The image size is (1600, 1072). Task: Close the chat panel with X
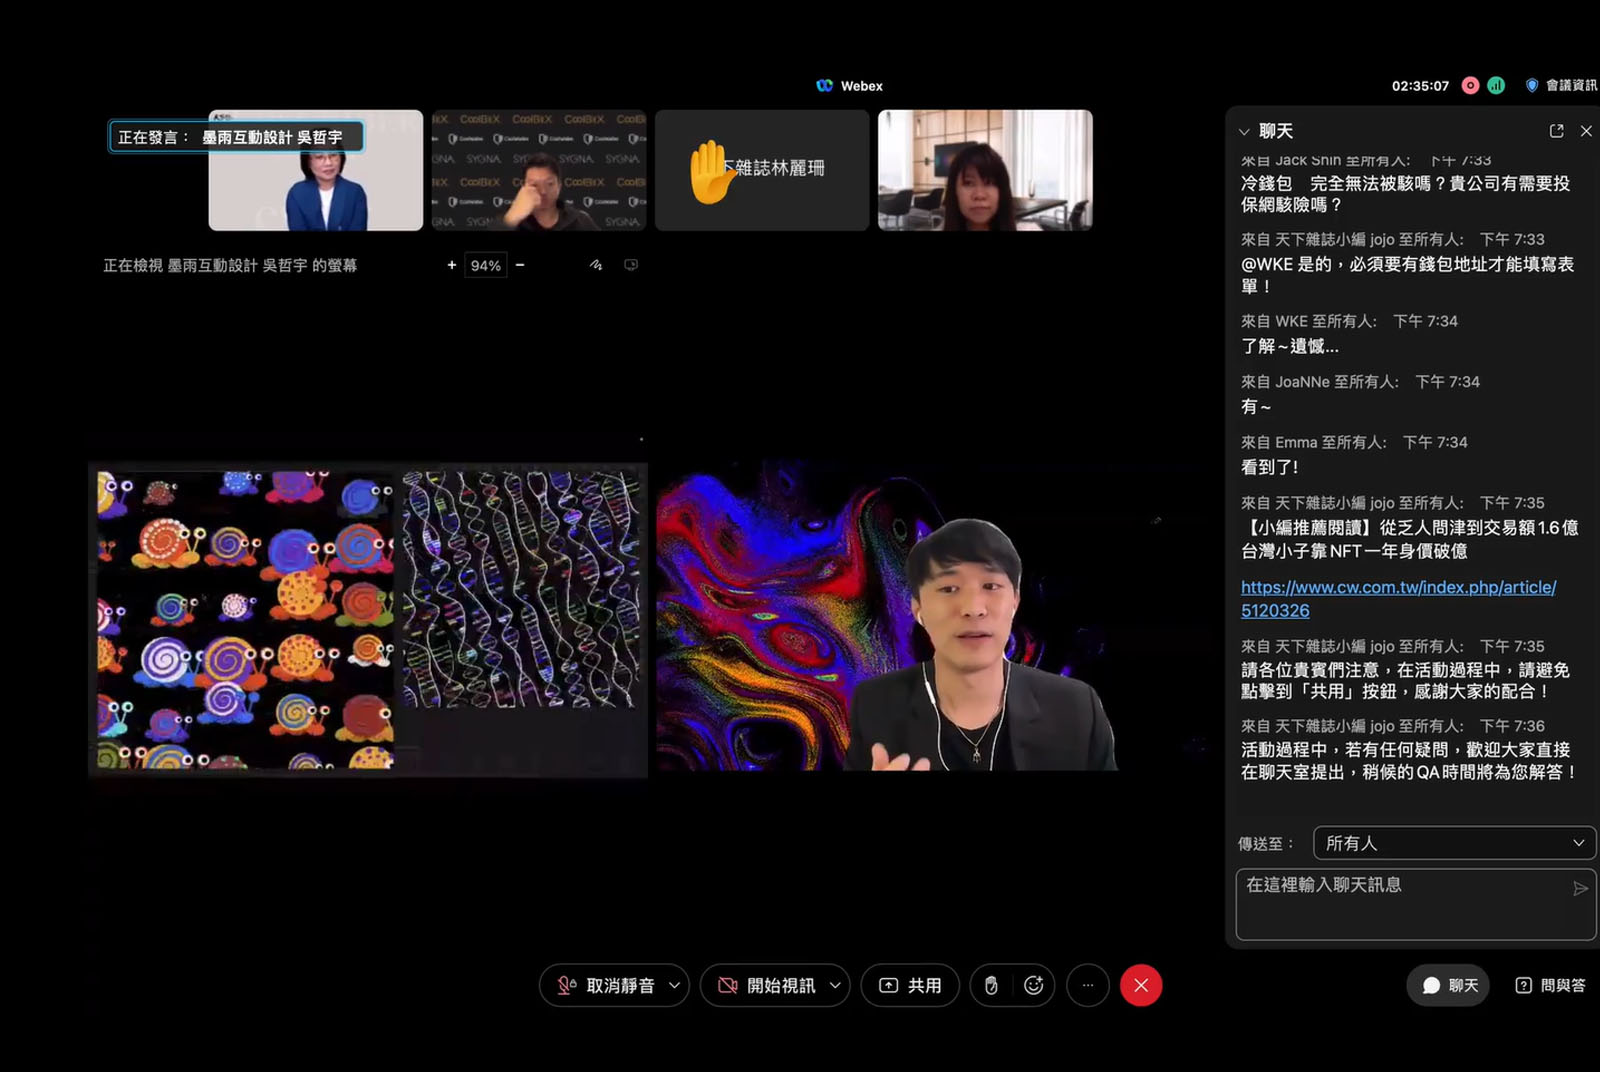coord(1586,131)
